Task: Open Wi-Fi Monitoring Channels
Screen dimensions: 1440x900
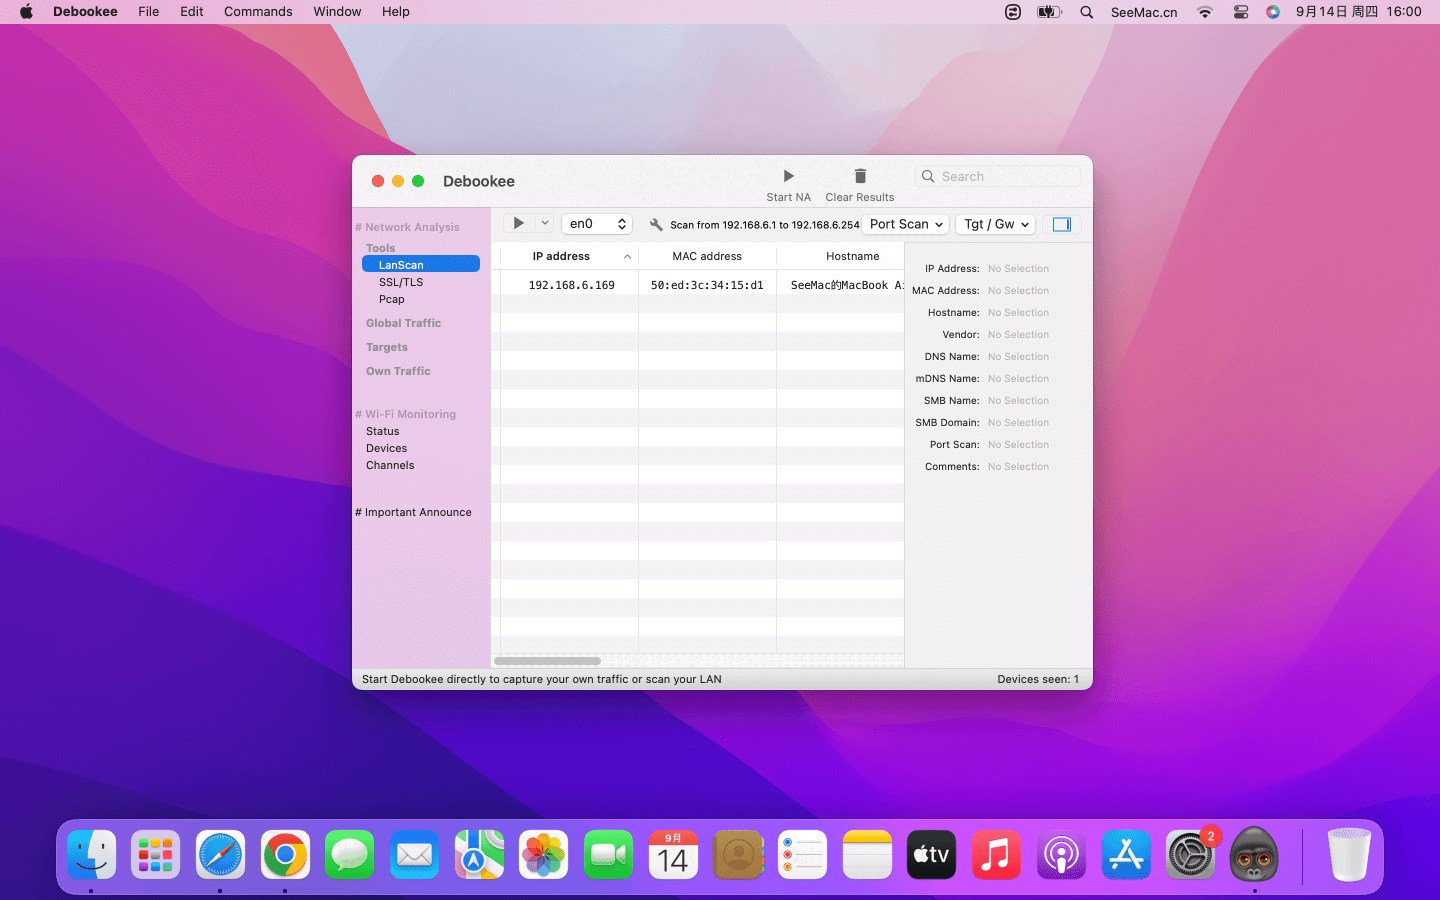Action: [390, 465]
